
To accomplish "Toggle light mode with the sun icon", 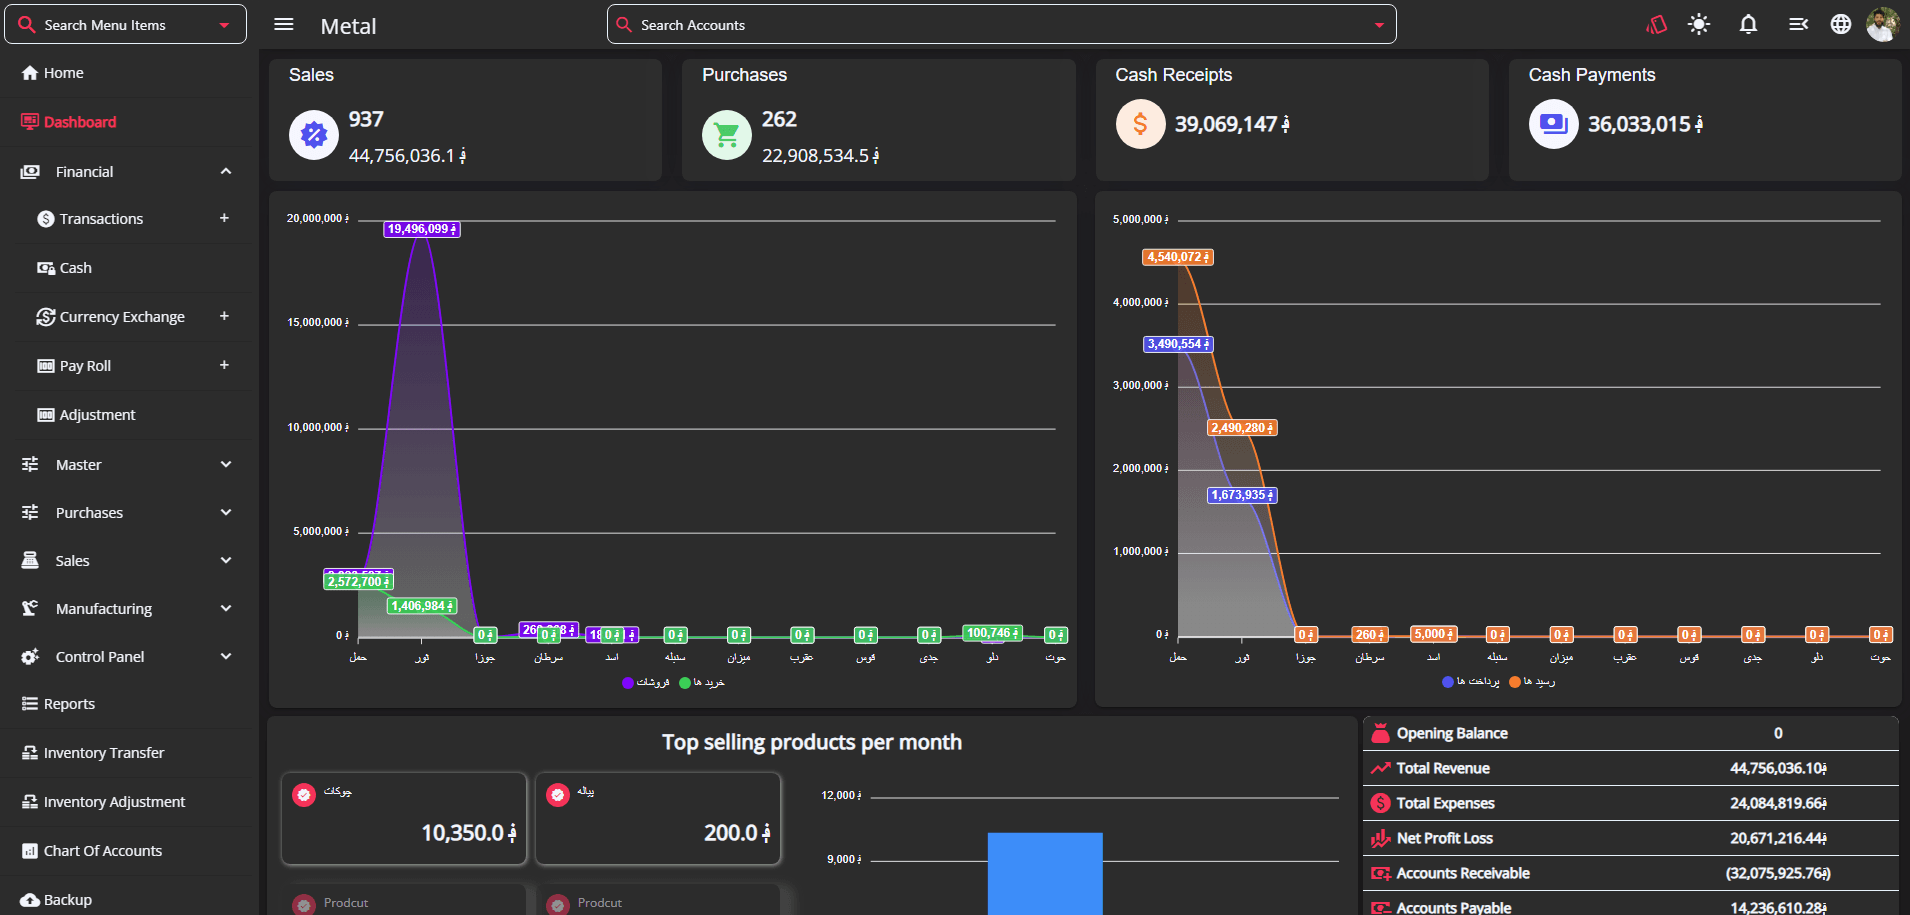I will [x=1698, y=23].
